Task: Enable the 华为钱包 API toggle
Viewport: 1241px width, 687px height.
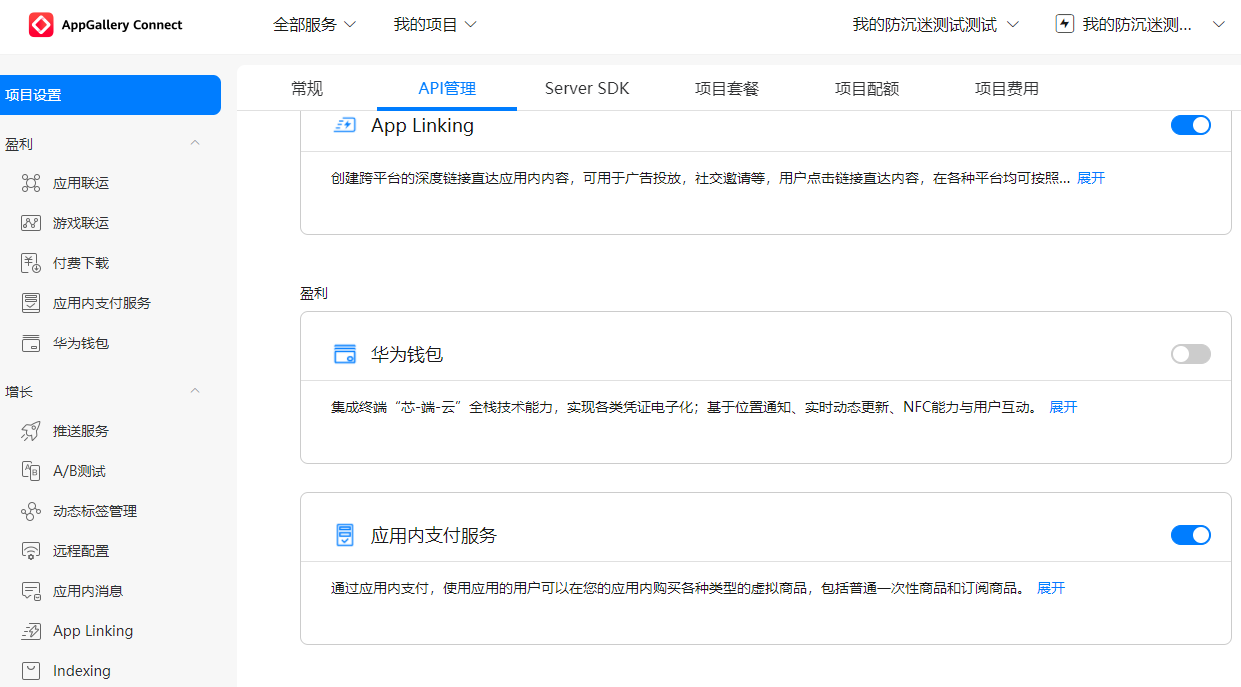Action: coord(1191,354)
